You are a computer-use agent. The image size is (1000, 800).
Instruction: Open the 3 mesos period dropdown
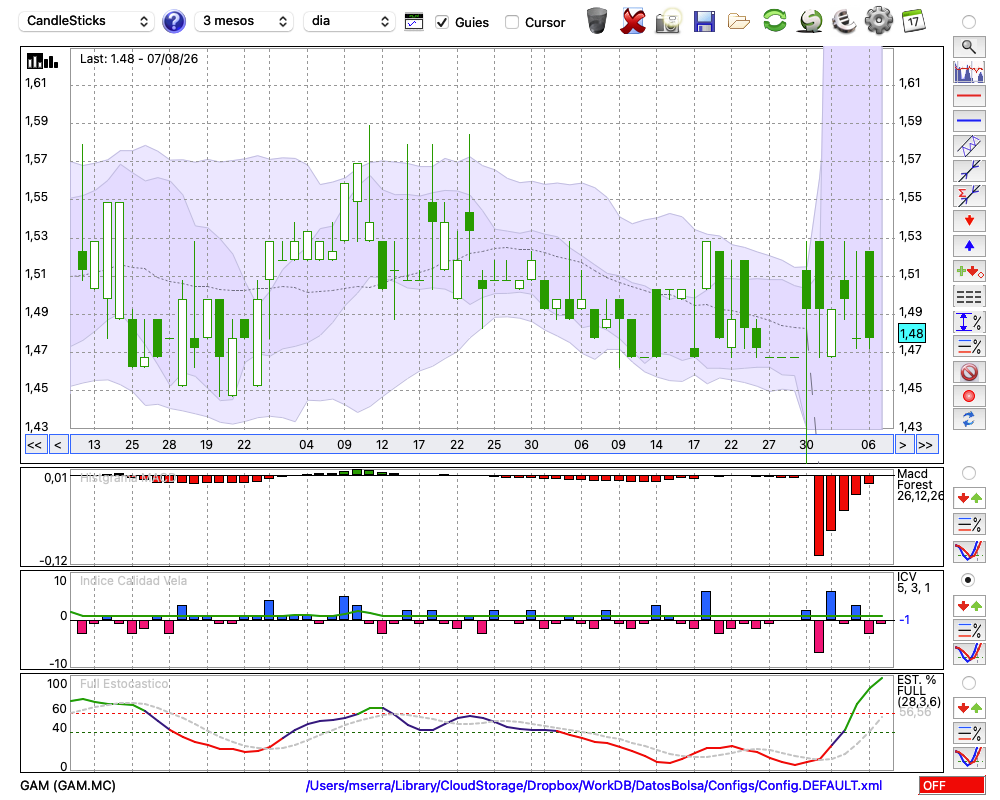[x=244, y=21]
